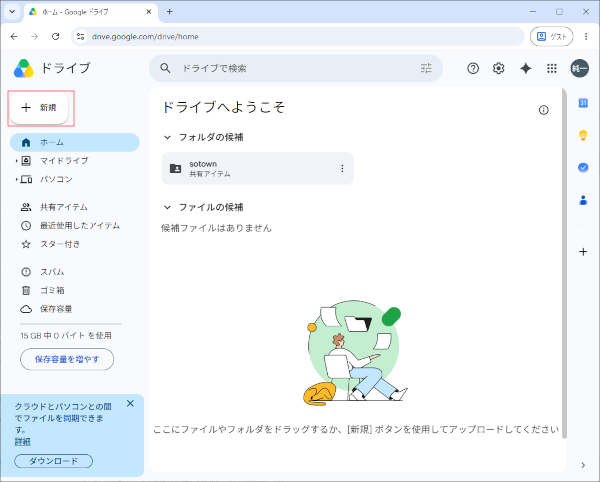Open the 詳細 link in promo
600x482 pixels.
tap(23, 441)
